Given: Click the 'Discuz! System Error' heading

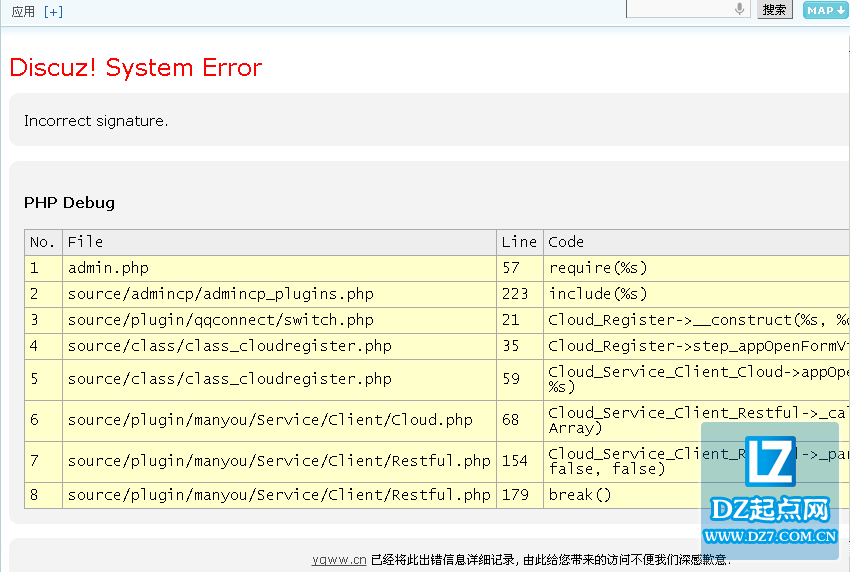Looking at the screenshot, I should (x=136, y=68).
